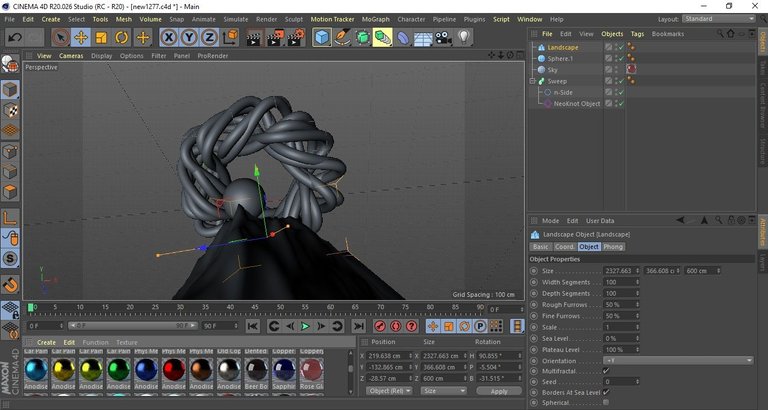
Task: Toggle the Landscape object's enable checkmark
Action: [621, 47]
